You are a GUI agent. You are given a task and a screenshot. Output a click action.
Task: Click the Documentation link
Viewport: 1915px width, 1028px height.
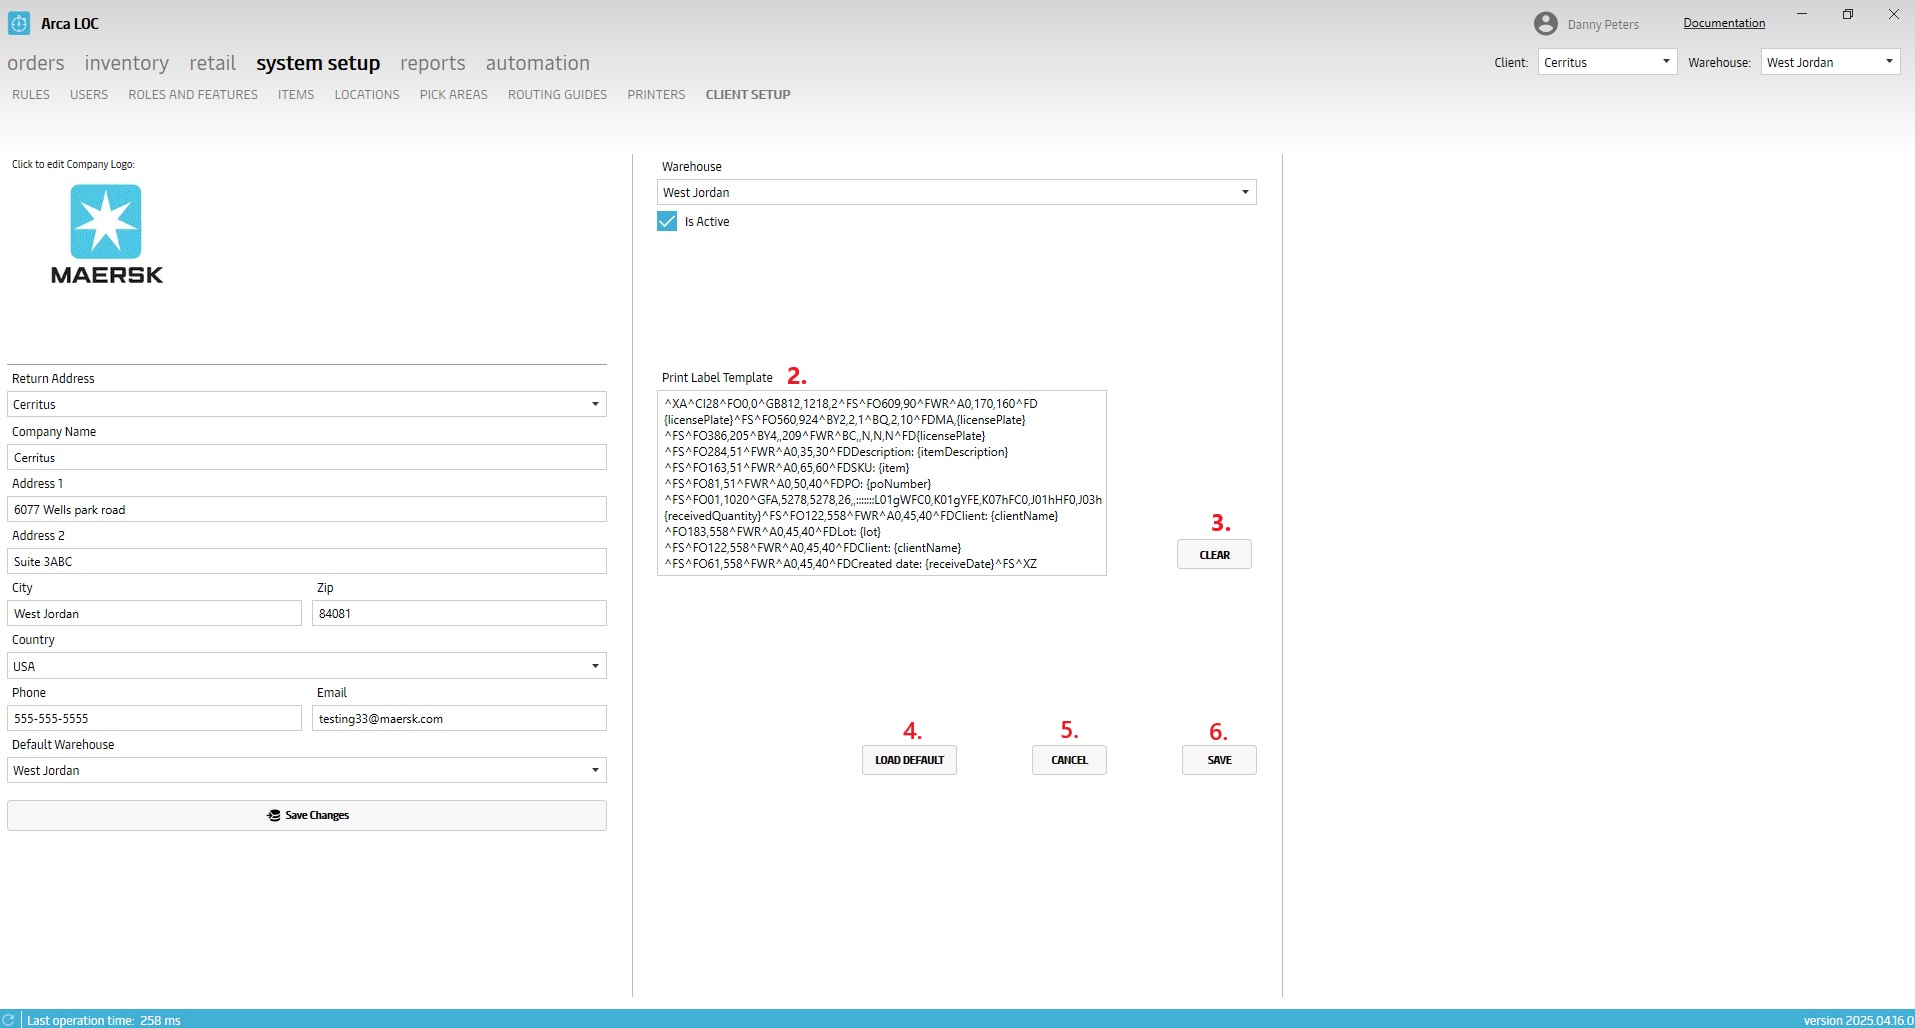1724,23
